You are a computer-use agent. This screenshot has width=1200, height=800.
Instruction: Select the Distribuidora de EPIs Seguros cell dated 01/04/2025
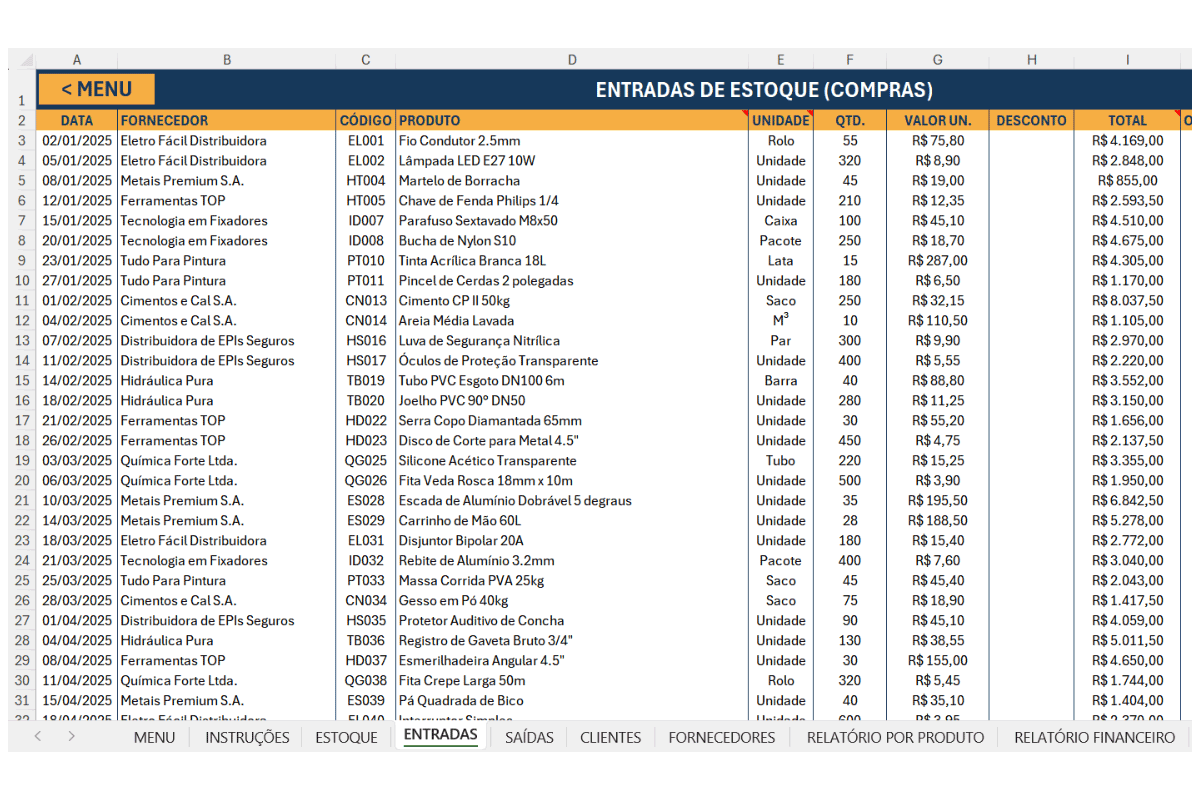227,621
